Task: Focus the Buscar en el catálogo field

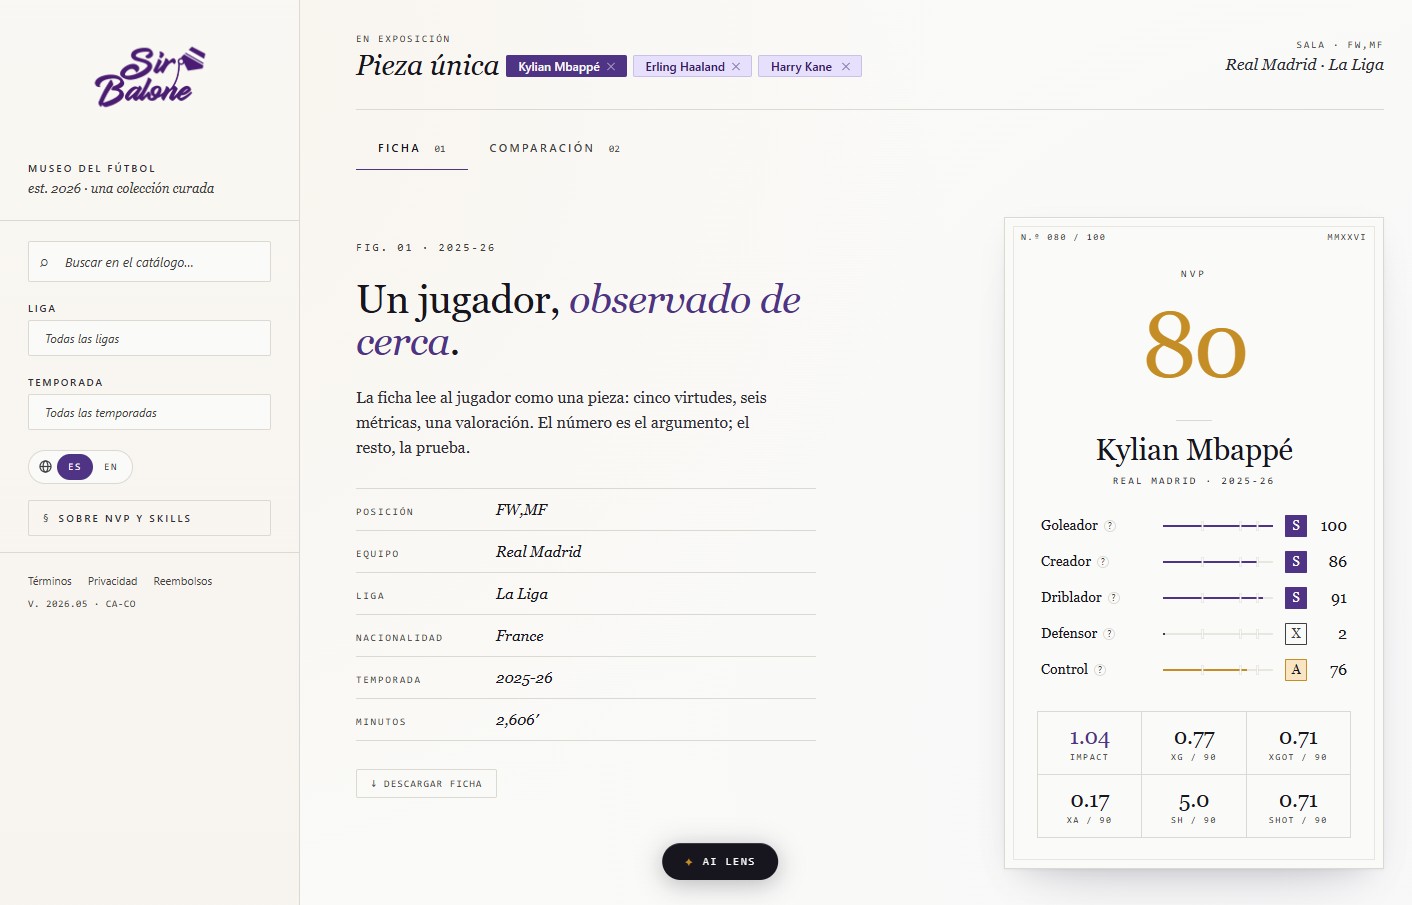Action: pos(149,262)
